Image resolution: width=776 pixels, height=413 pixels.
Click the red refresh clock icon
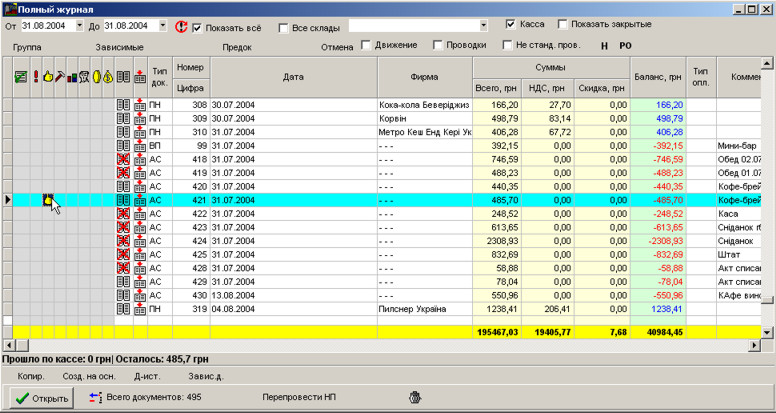point(181,26)
